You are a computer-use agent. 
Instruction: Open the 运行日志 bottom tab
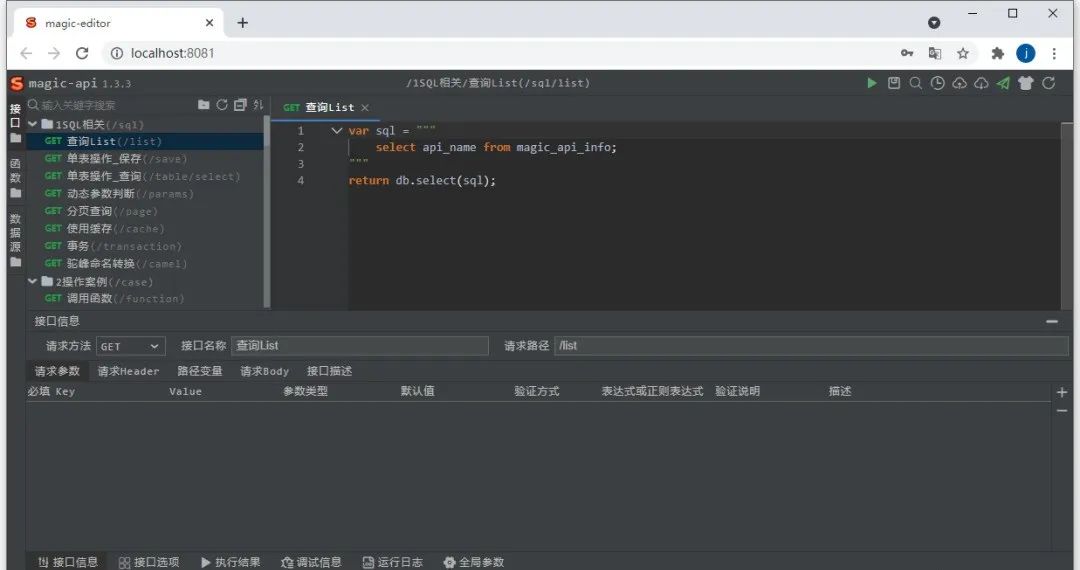point(393,562)
